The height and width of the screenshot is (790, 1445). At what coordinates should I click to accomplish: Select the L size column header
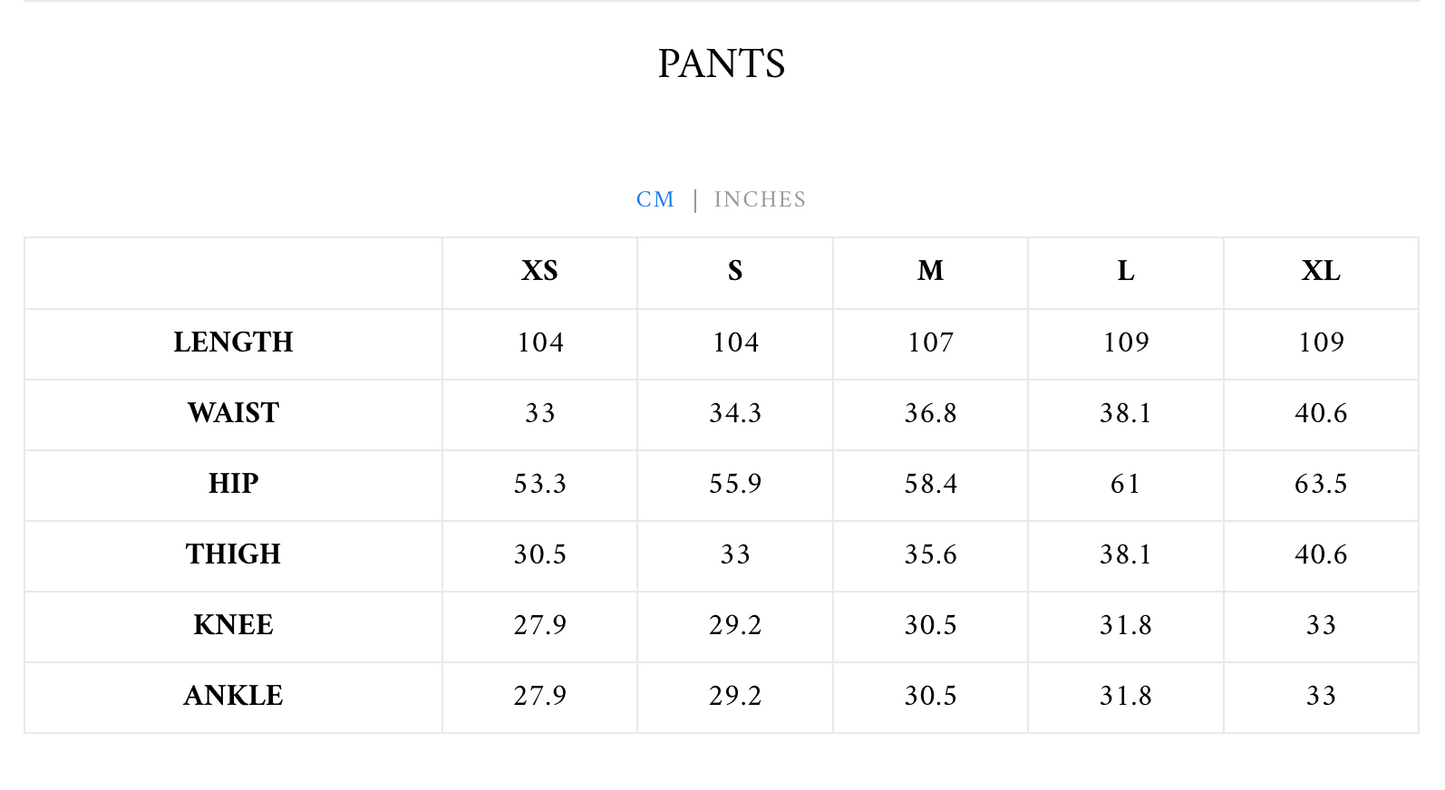tap(1126, 272)
